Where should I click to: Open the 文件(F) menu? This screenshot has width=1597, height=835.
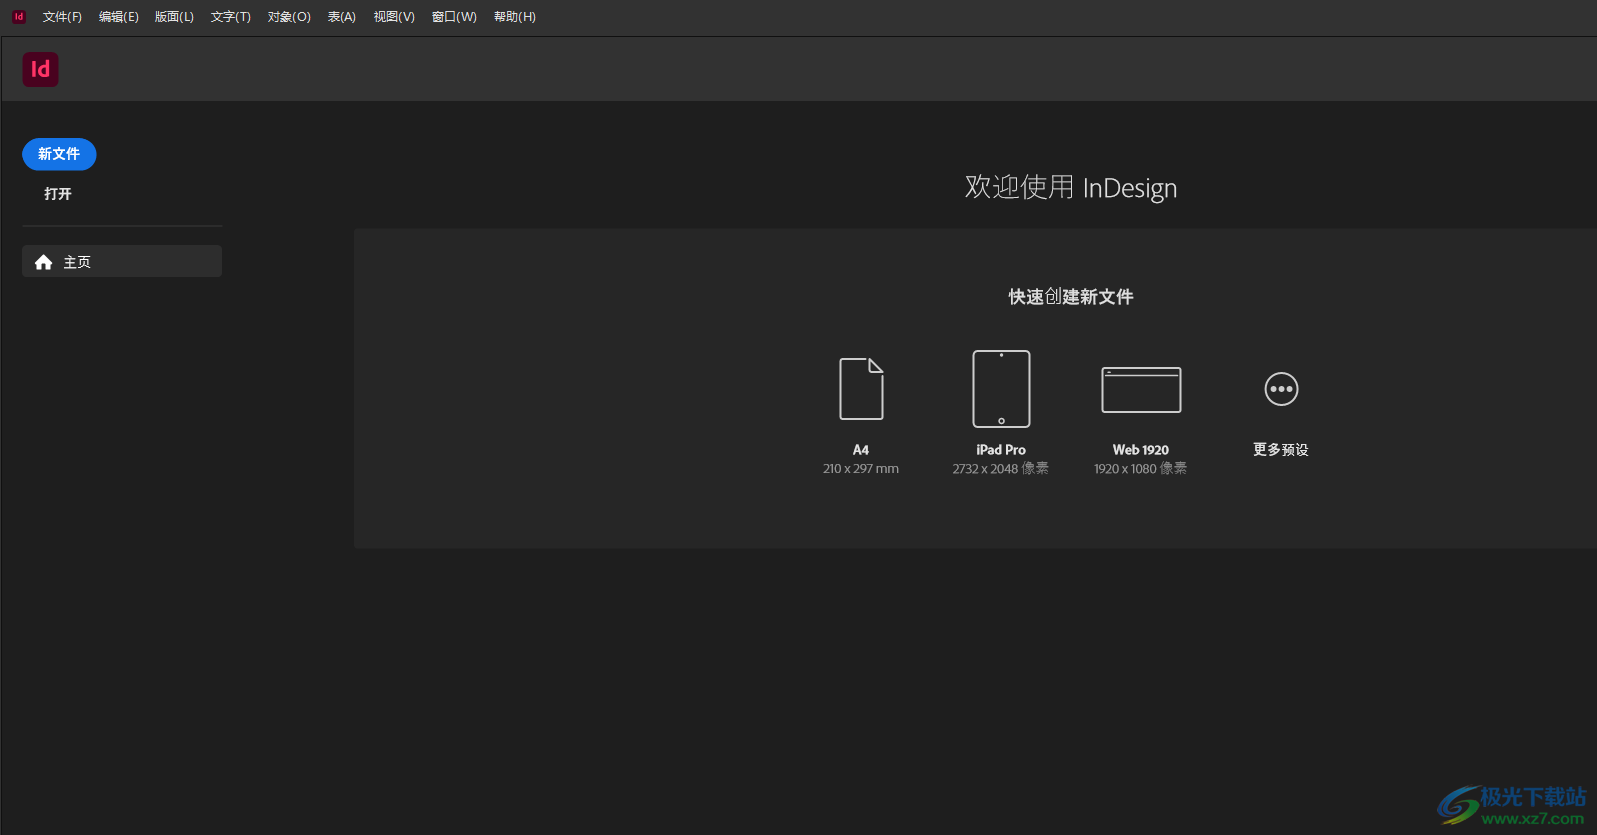tap(62, 17)
